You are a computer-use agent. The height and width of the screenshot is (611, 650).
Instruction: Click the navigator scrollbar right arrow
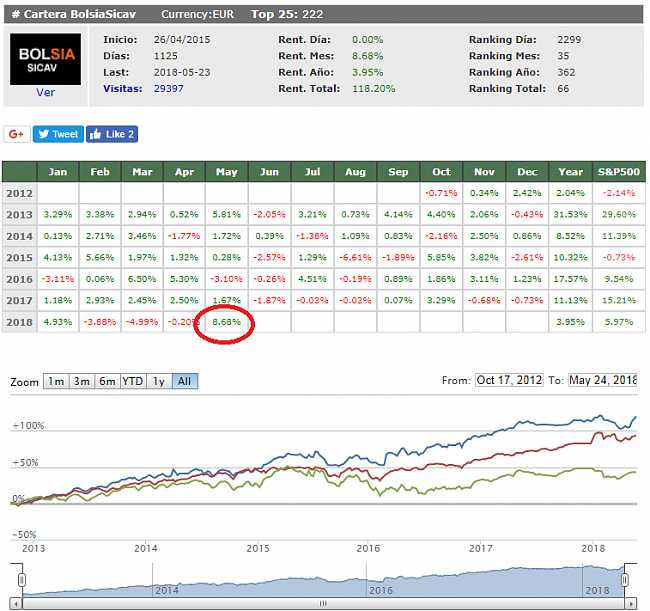631,604
